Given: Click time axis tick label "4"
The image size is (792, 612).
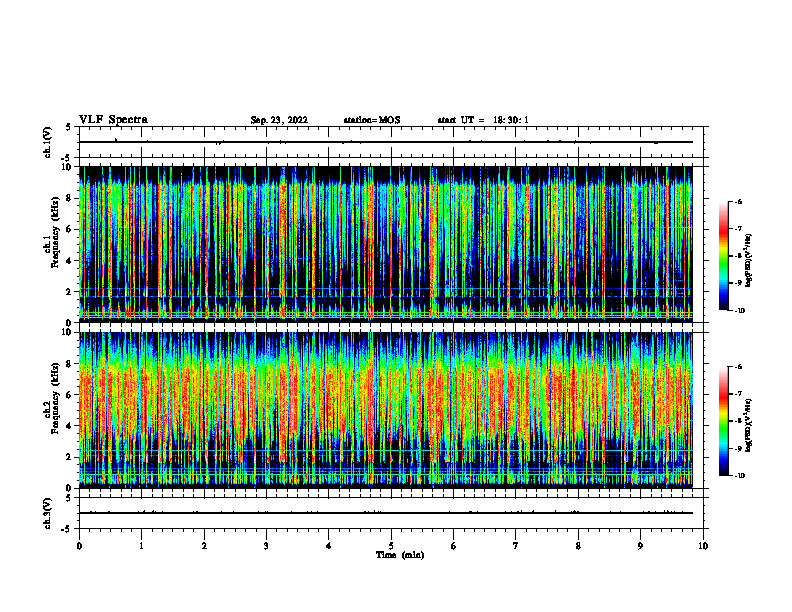Looking at the screenshot, I should pyautogui.click(x=328, y=546).
